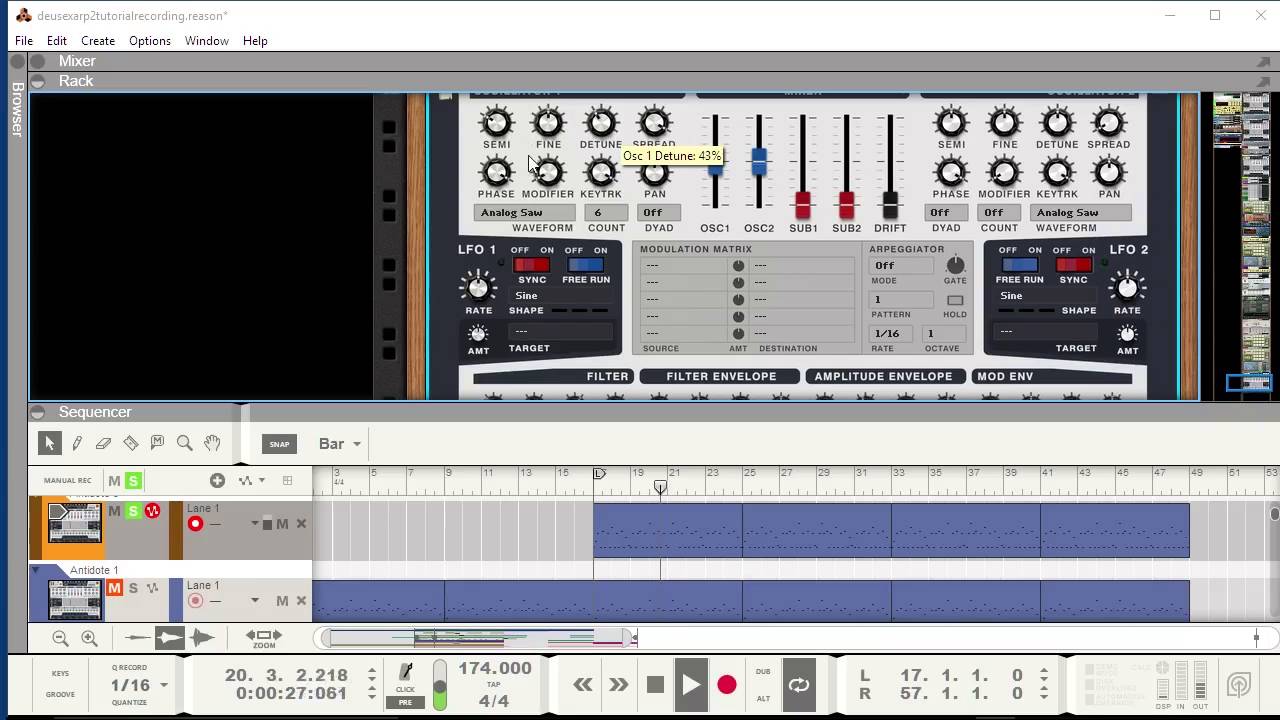Select the Razor tool
Image resolution: width=1280 pixels, height=720 pixels.
click(130, 443)
